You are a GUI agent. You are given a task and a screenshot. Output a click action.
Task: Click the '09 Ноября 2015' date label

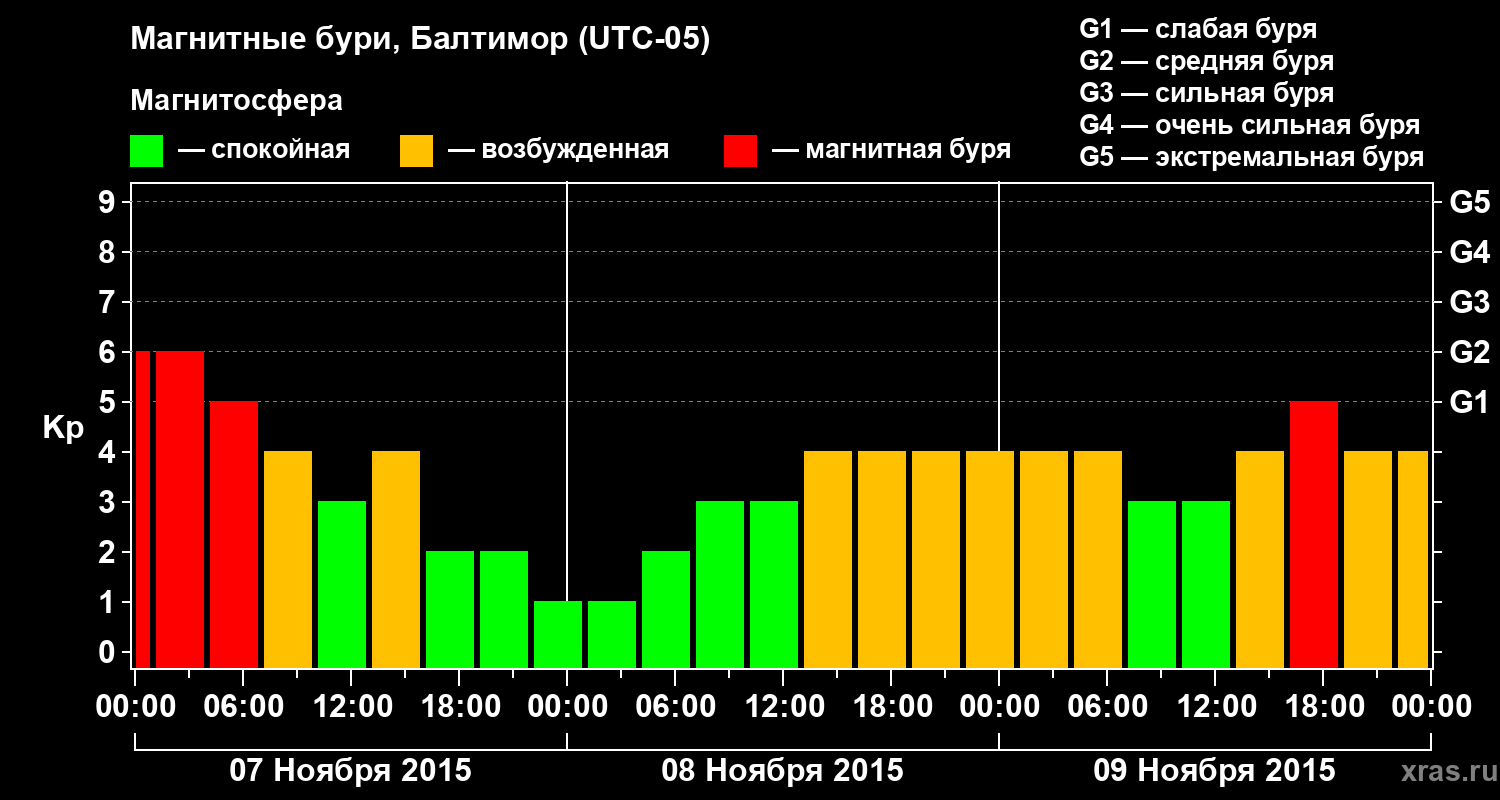pos(1214,771)
